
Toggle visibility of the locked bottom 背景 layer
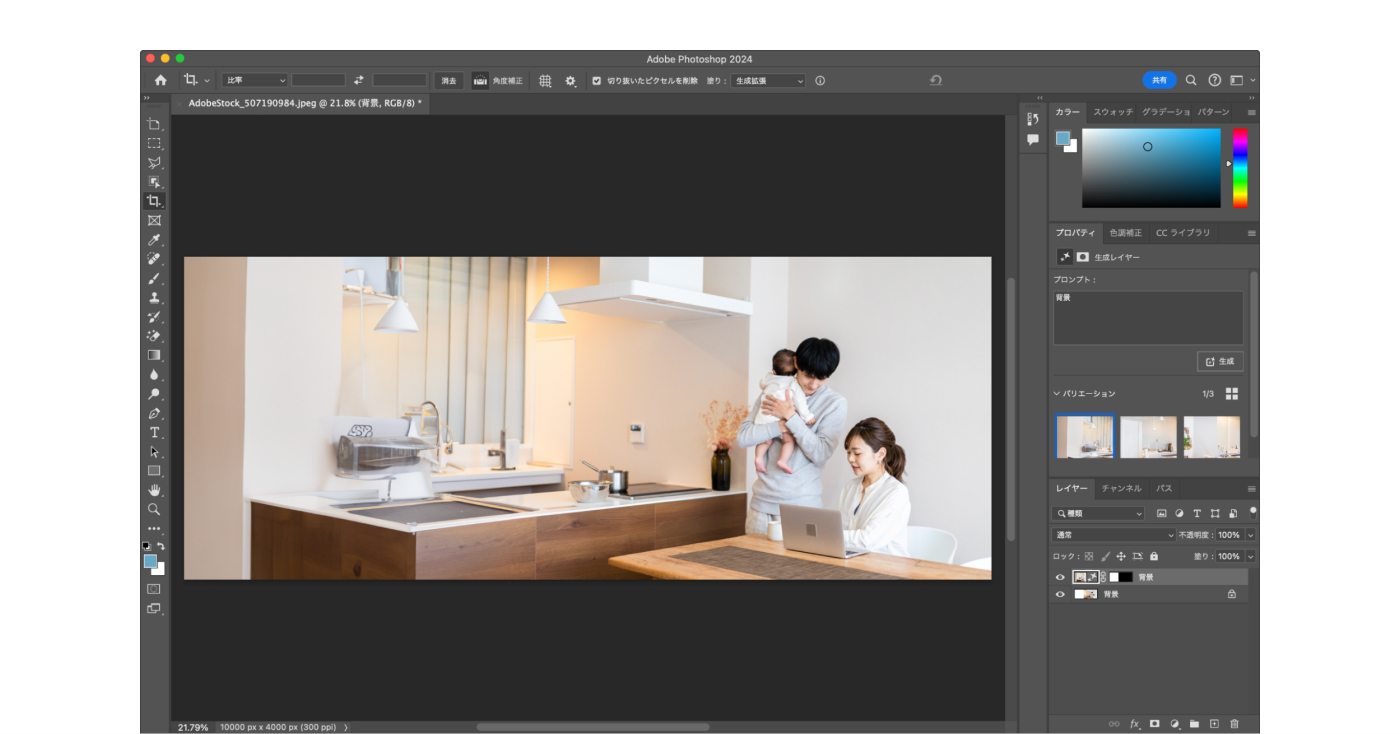pyautogui.click(x=1060, y=594)
